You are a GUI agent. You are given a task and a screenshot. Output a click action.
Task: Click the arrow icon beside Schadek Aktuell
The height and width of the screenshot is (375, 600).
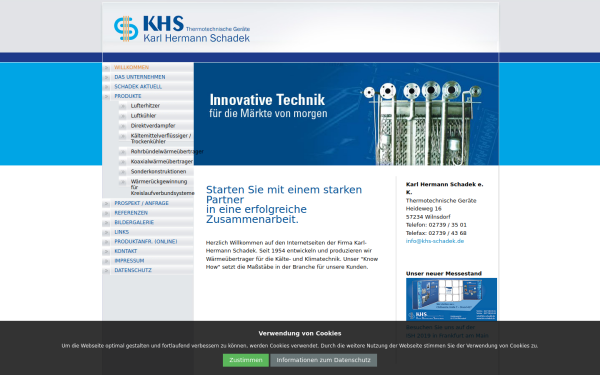pyautogui.click(x=106, y=87)
